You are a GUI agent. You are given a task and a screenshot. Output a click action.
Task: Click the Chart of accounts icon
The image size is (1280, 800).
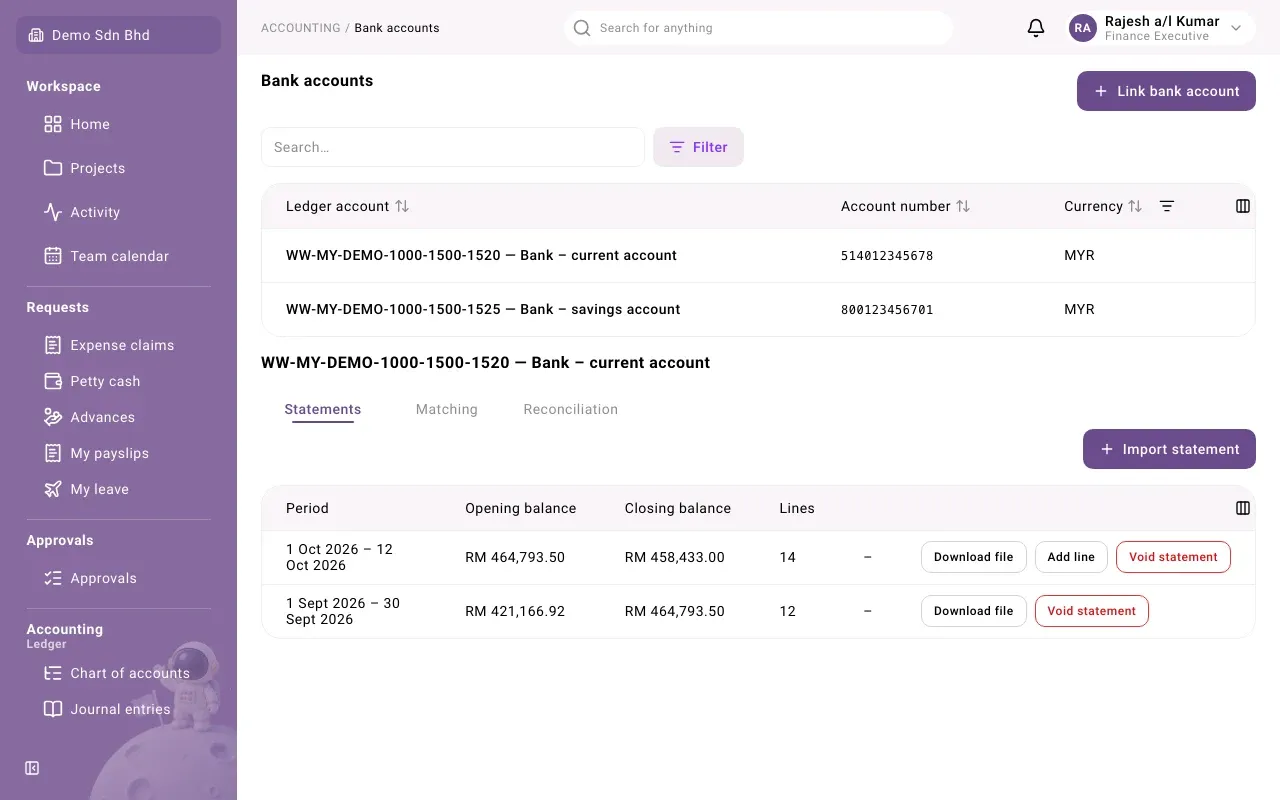pyautogui.click(x=53, y=673)
